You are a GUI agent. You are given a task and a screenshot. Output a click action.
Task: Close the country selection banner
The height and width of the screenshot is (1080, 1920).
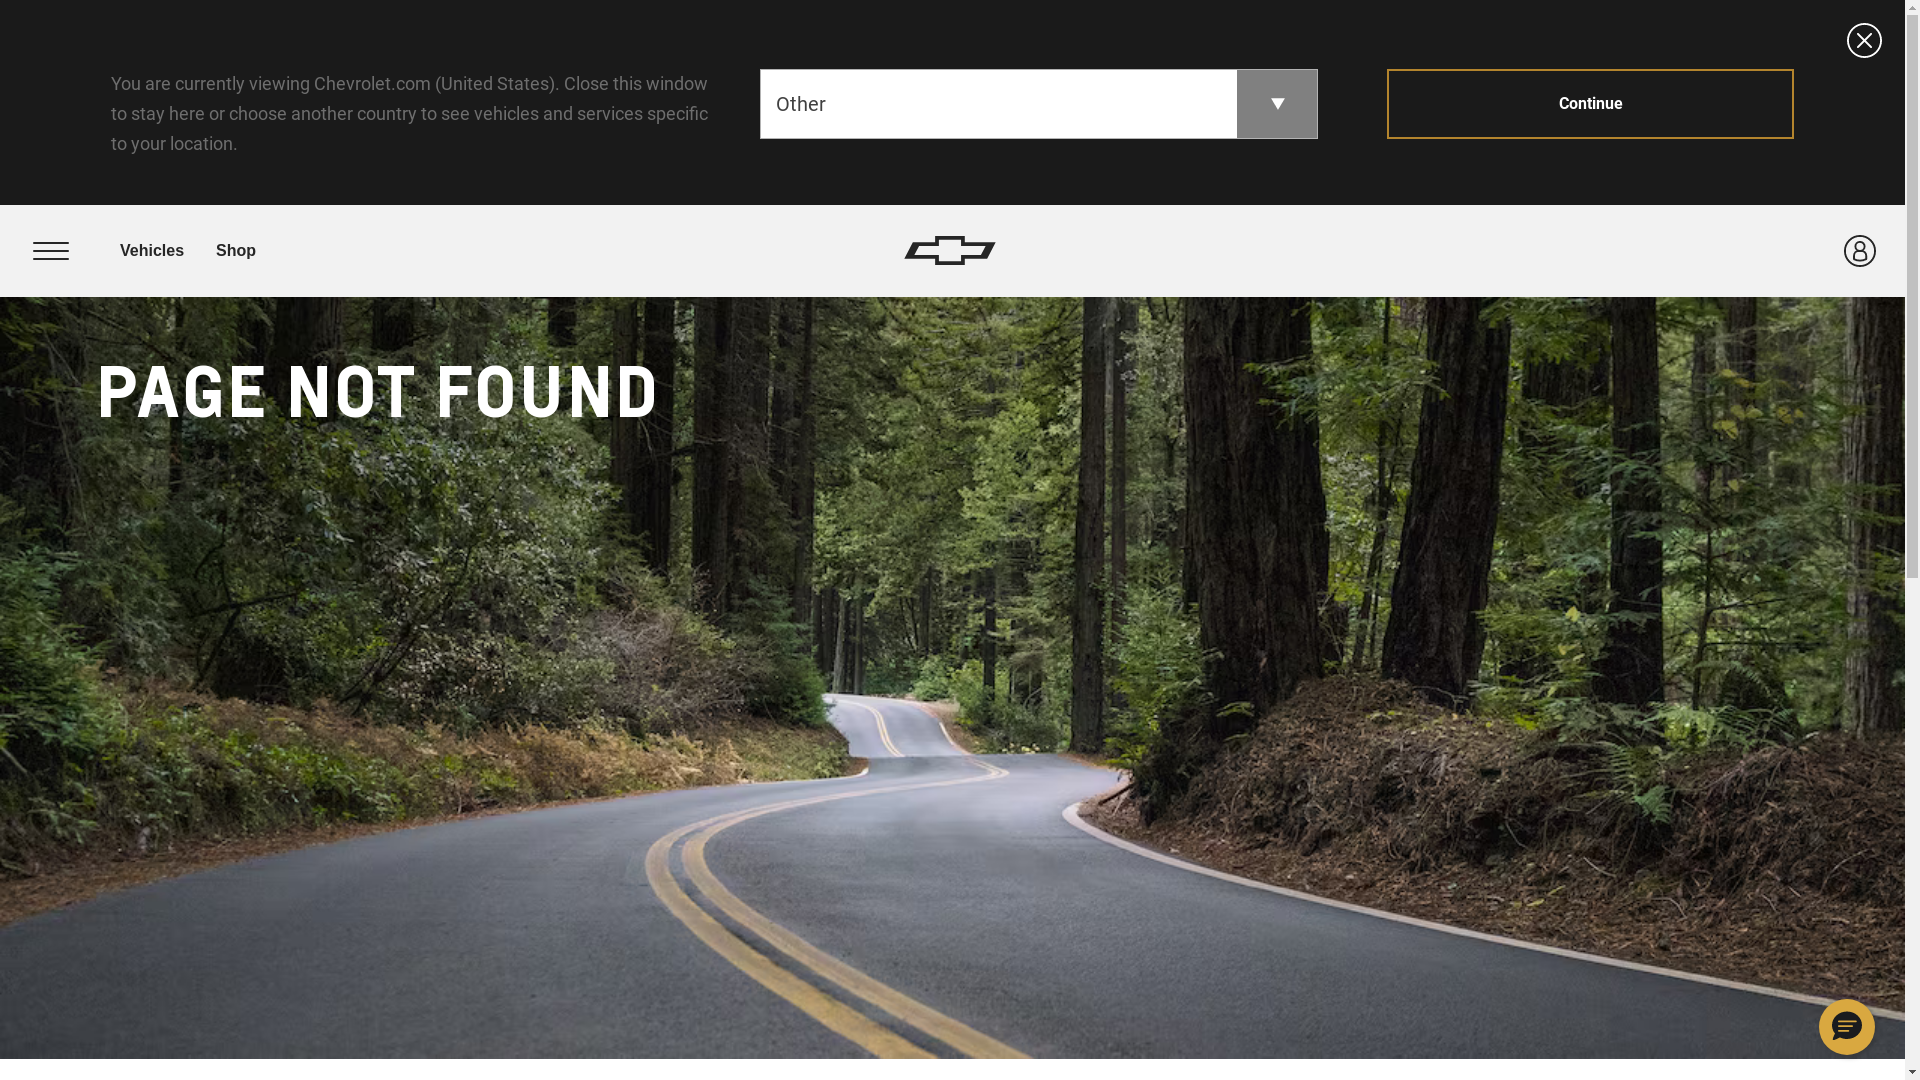(1864, 41)
